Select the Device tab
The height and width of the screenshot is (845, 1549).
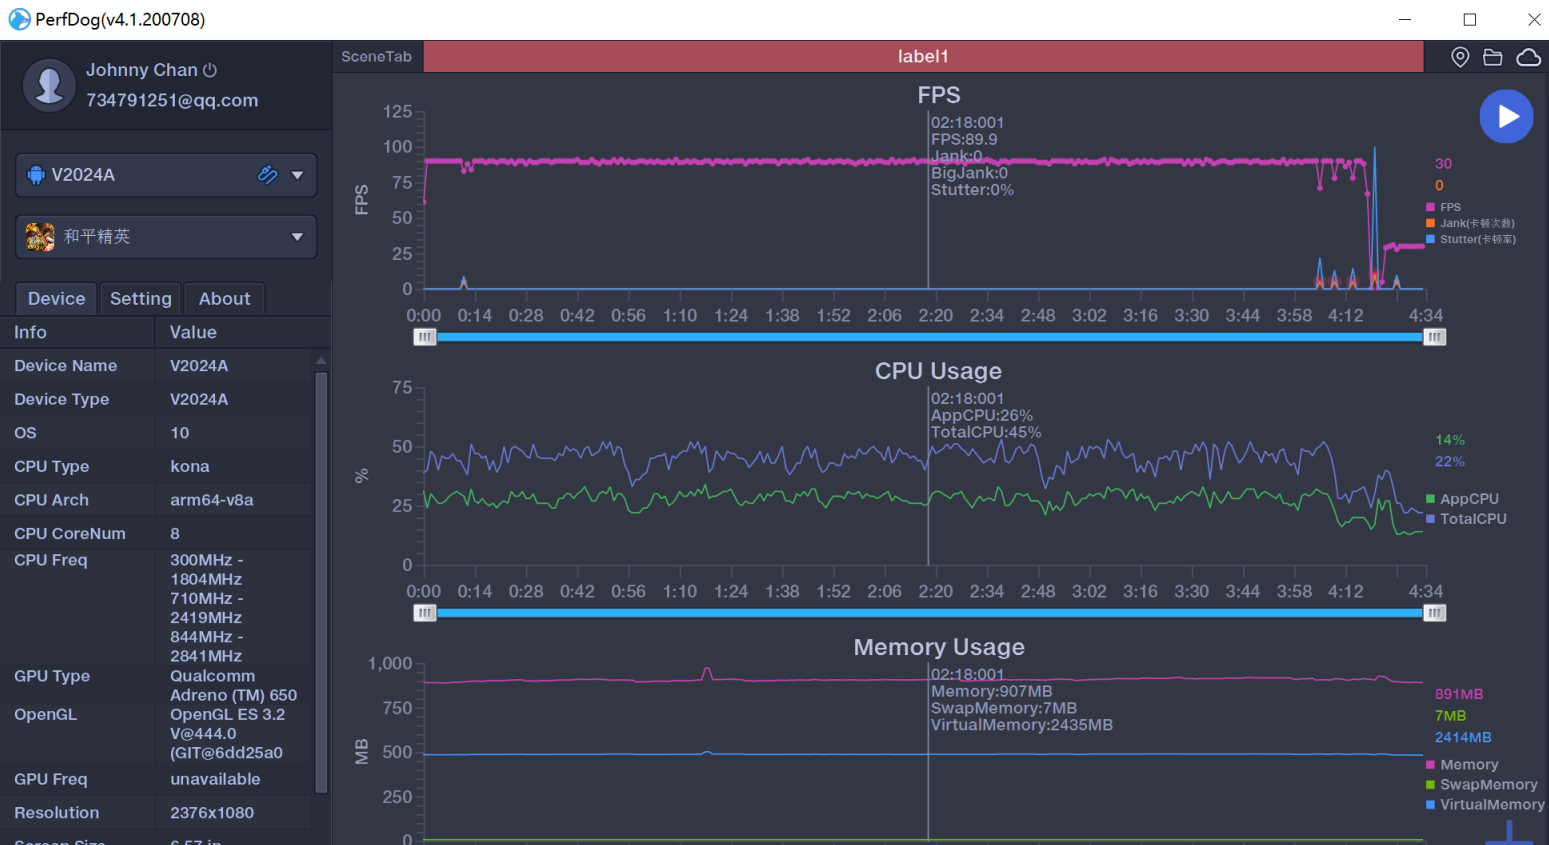click(56, 299)
